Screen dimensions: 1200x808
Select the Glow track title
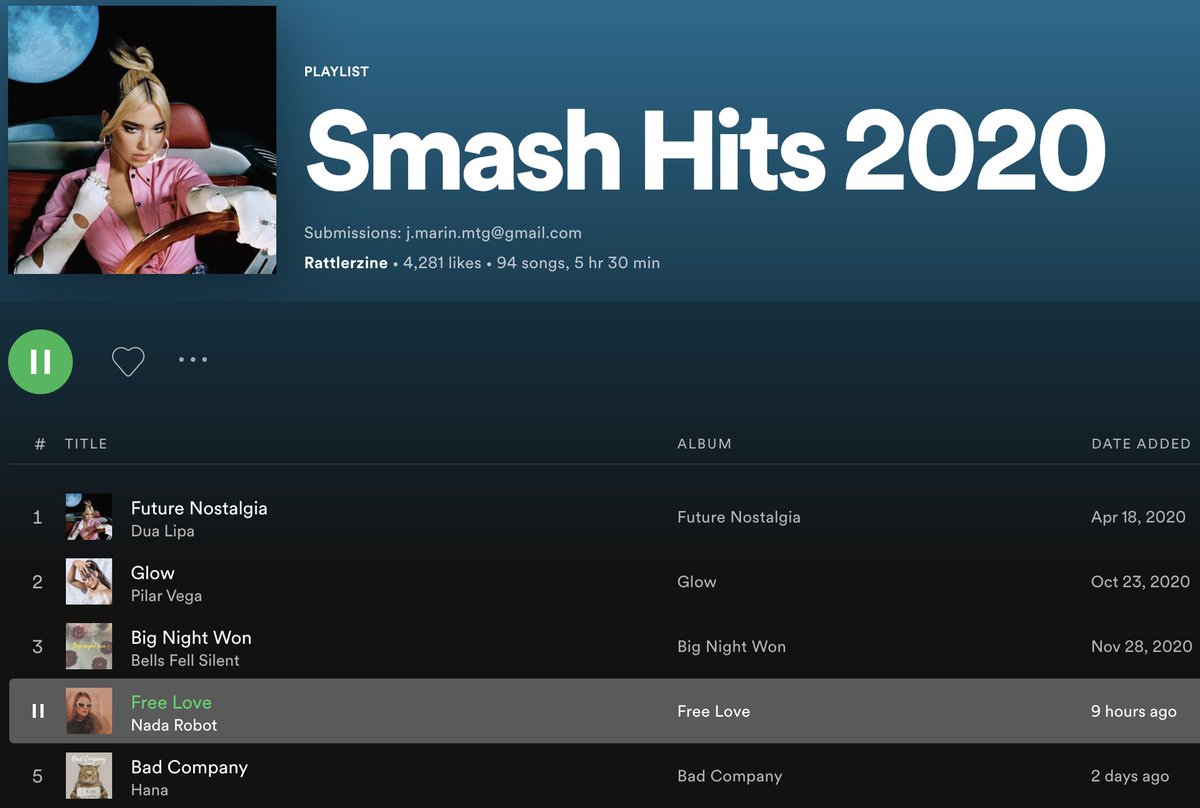tap(153, 573)
